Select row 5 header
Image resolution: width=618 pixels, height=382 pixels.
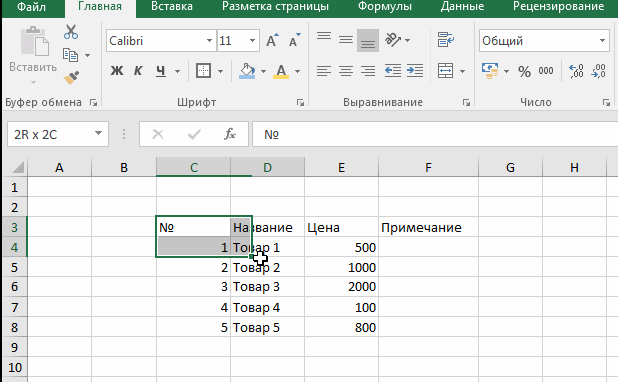point(14,267)
